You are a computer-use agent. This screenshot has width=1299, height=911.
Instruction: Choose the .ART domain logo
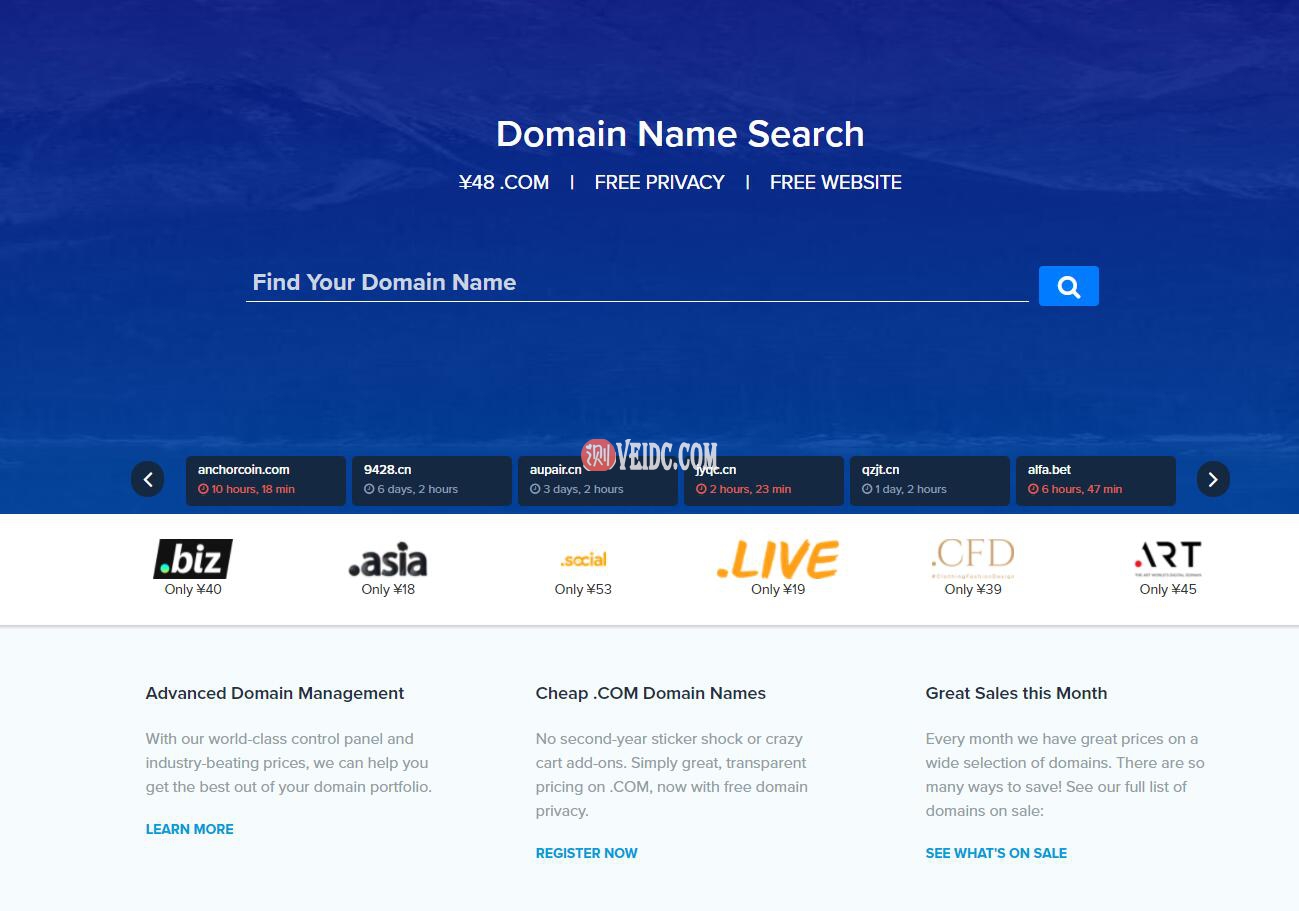pyautogui.click(x=1167, y=559)
